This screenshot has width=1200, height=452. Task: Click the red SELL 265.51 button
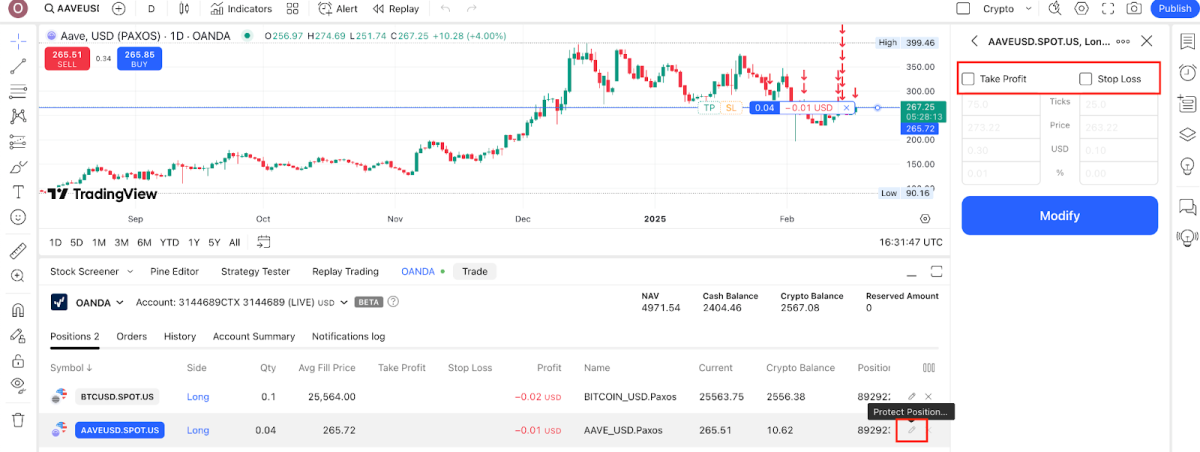[x=67, y=59]
